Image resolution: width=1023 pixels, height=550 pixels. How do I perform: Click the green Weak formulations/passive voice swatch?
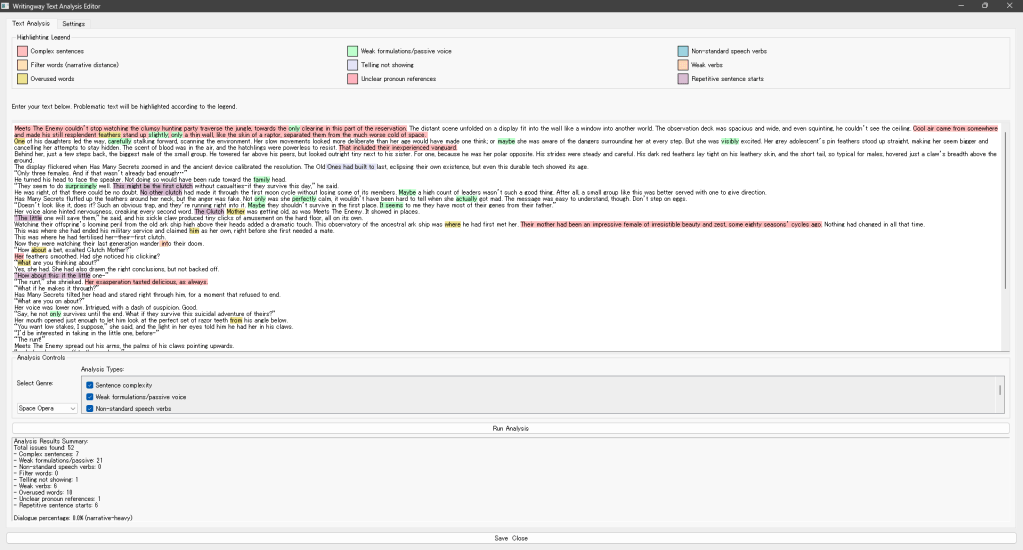pyautogui.click(x=352, y=51)
